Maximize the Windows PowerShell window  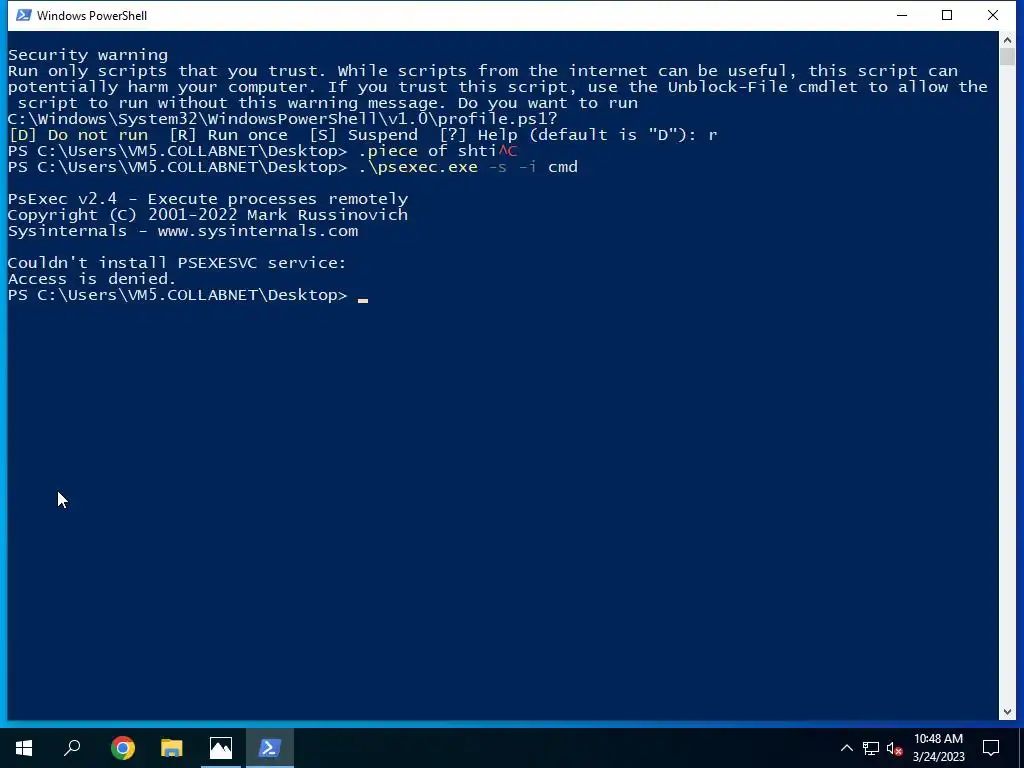pos(947,15)
